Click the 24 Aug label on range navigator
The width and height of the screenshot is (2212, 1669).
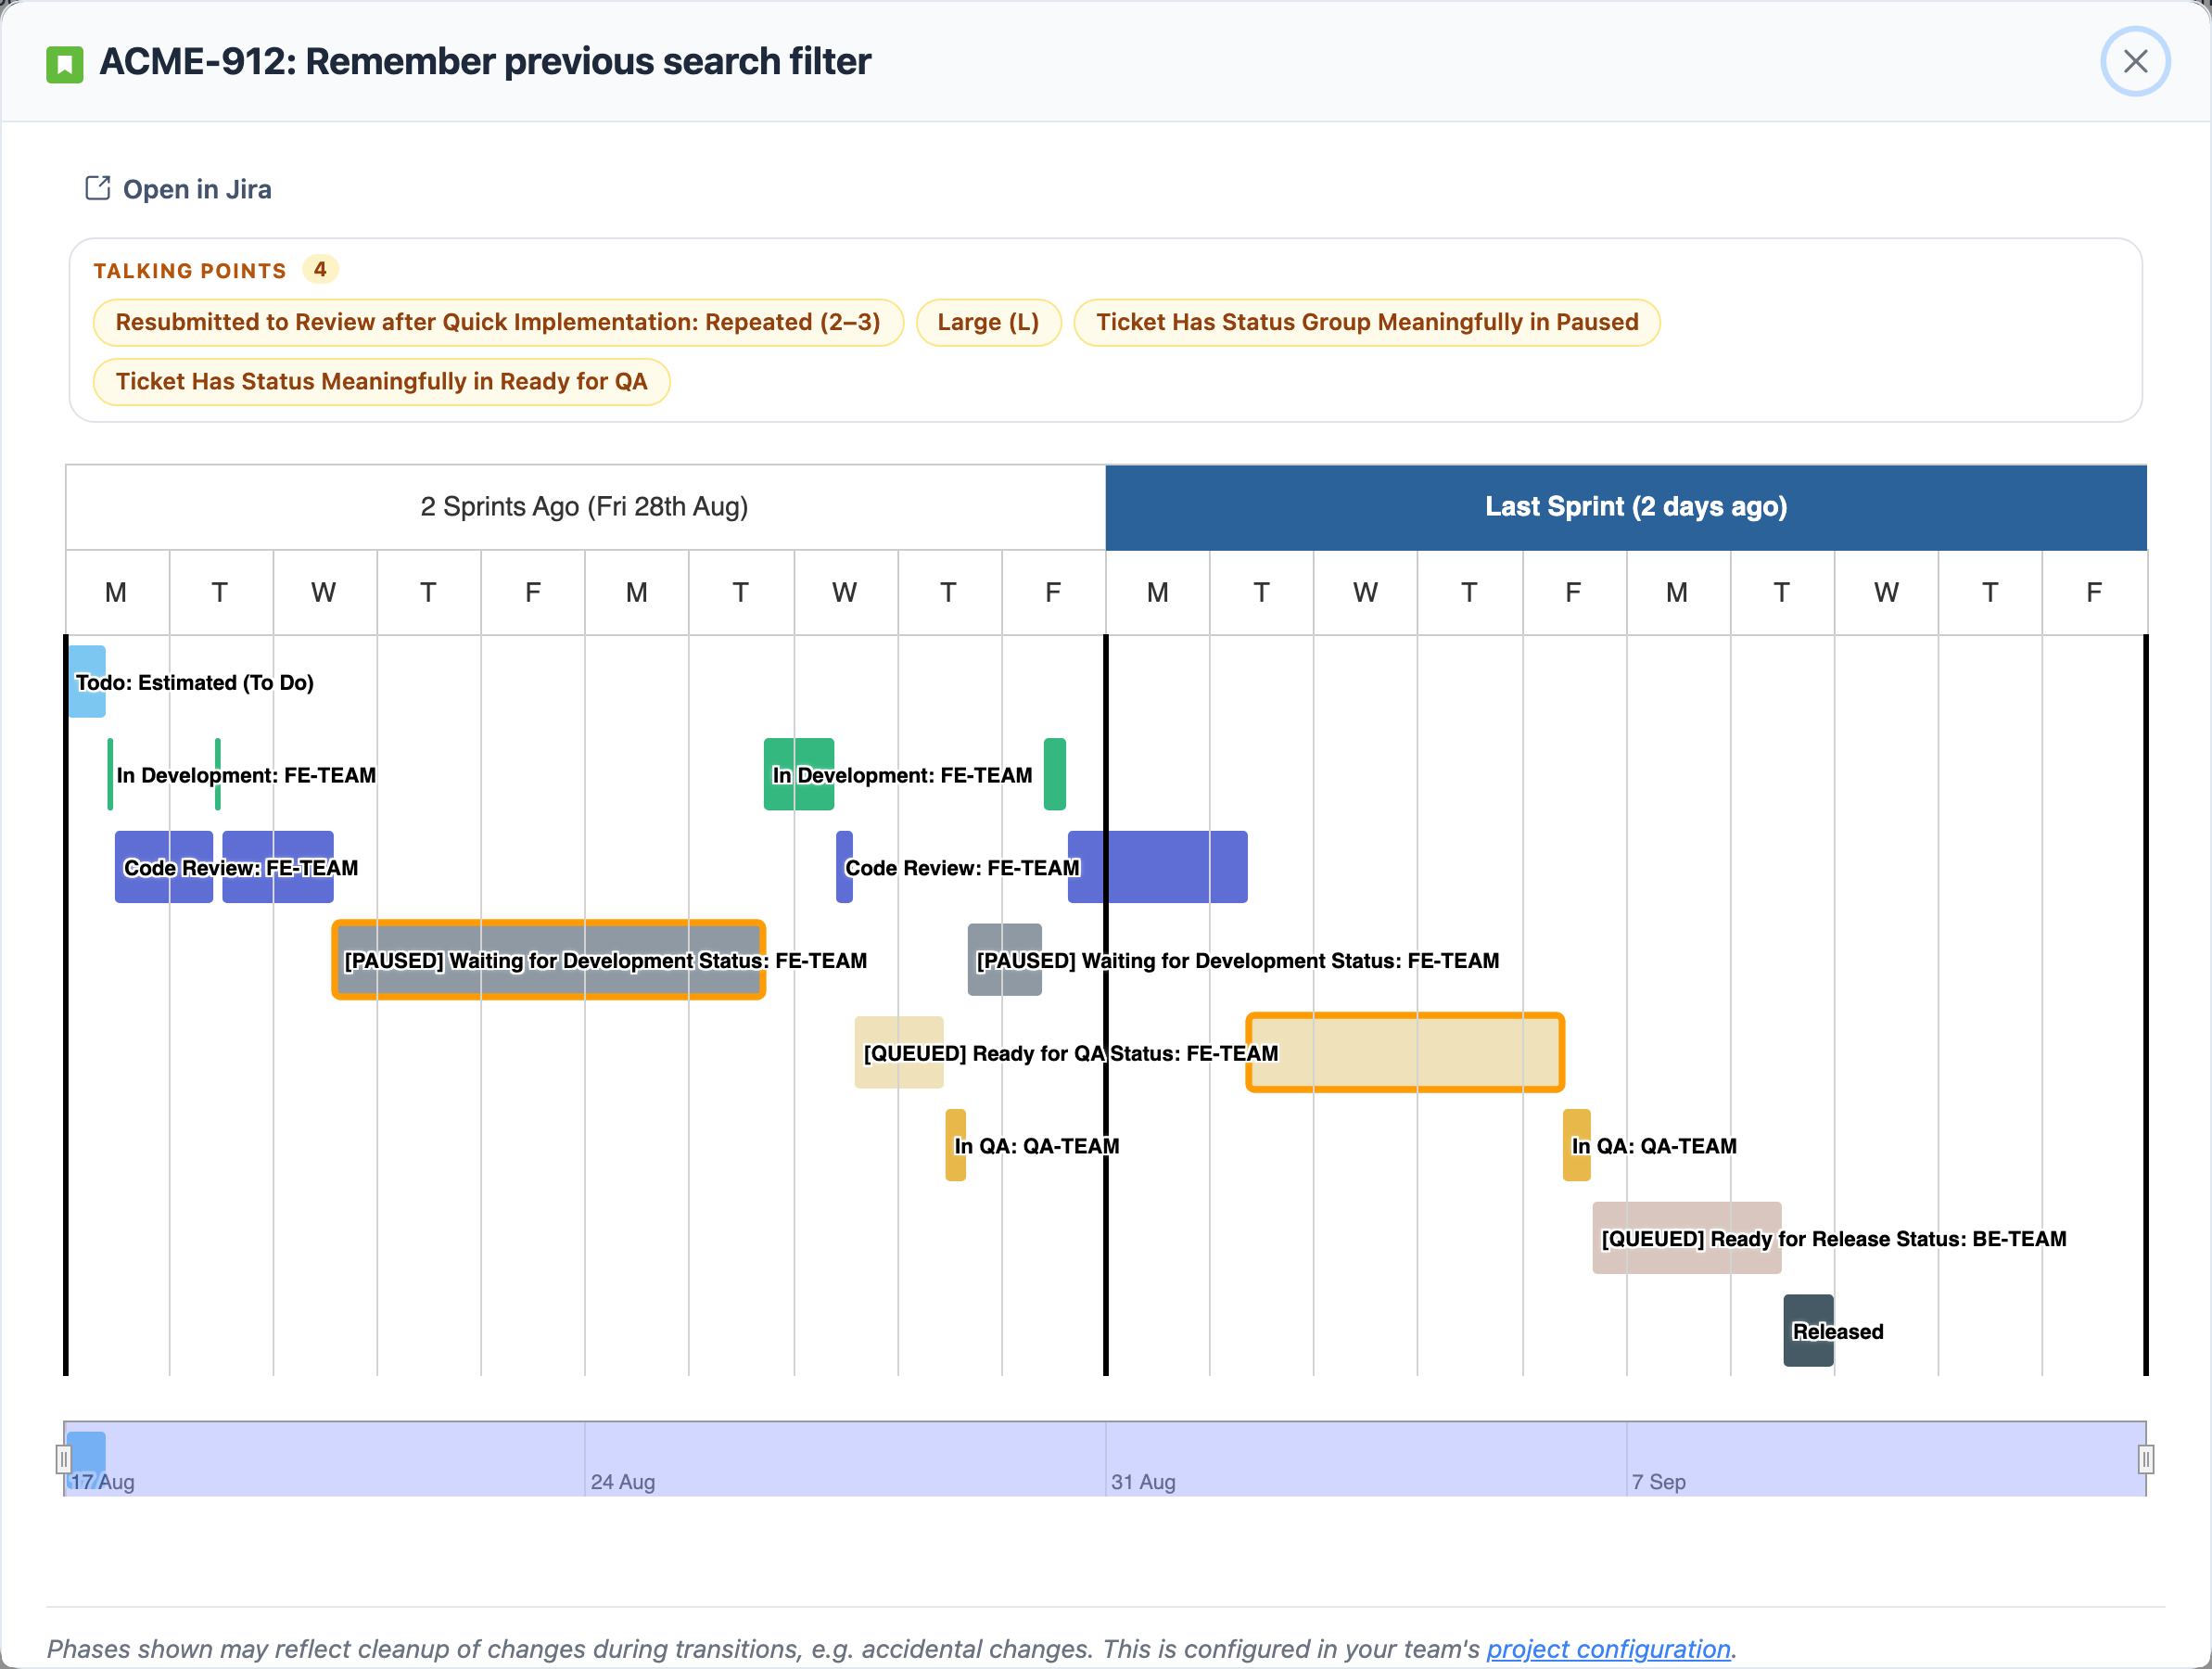[x=623, y=1482]
